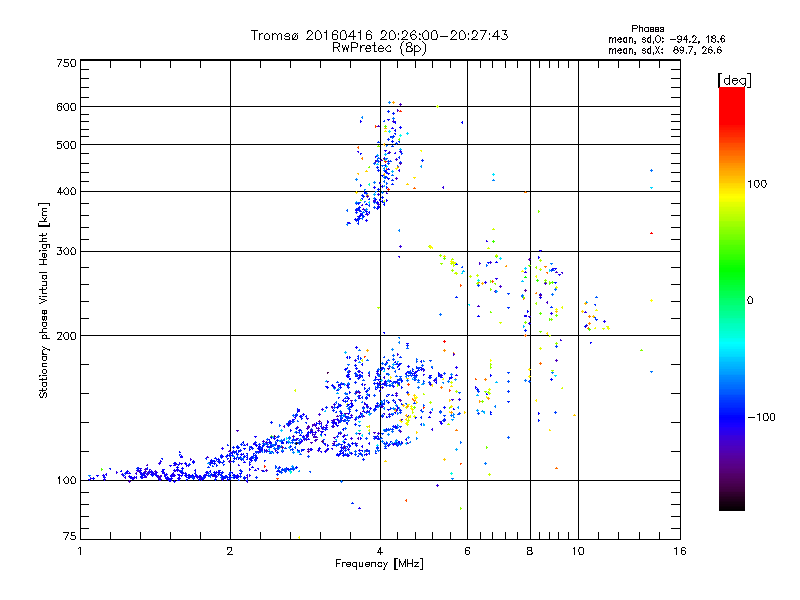This screenshot has width=800, height=600.
Task: Pick the green band of the colorbar
Action: [x=732, y=268]
